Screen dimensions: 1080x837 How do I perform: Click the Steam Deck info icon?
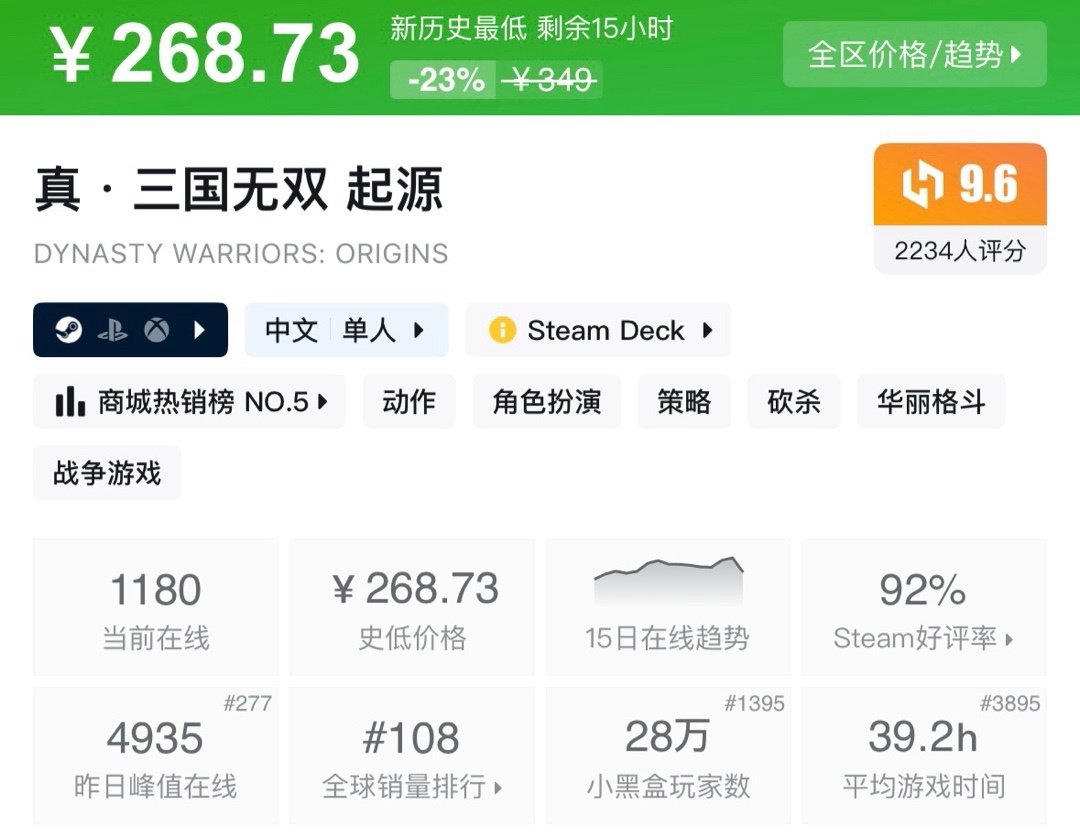[502, 330]
